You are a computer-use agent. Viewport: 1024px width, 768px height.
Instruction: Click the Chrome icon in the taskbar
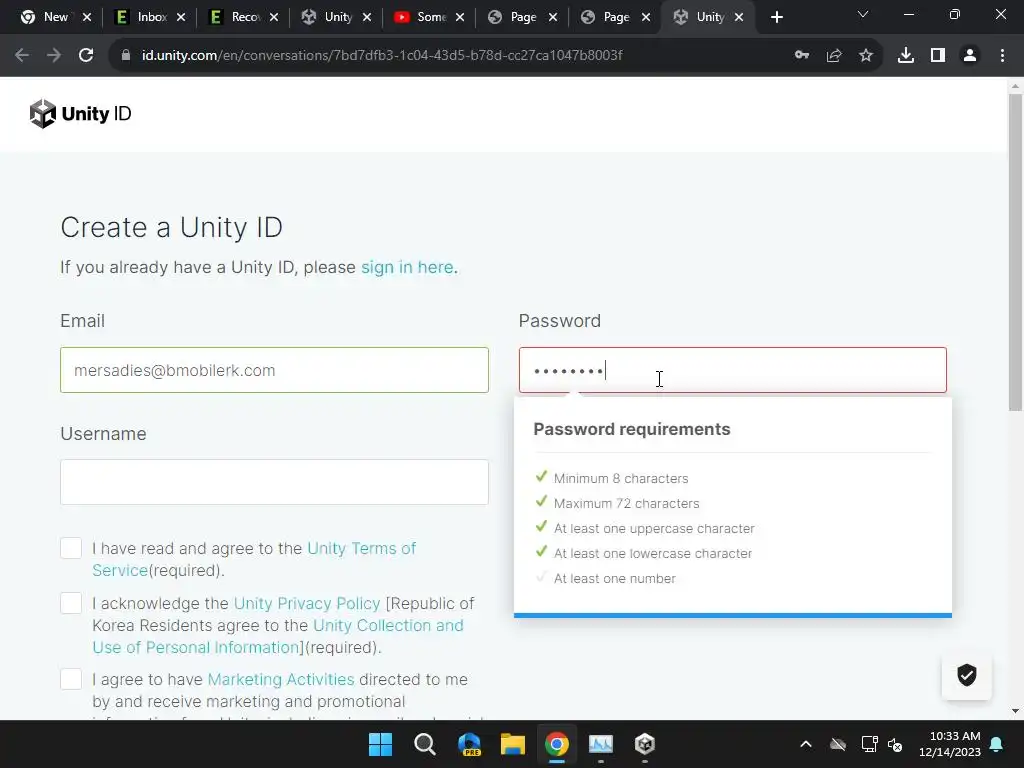tap(557, 744)
